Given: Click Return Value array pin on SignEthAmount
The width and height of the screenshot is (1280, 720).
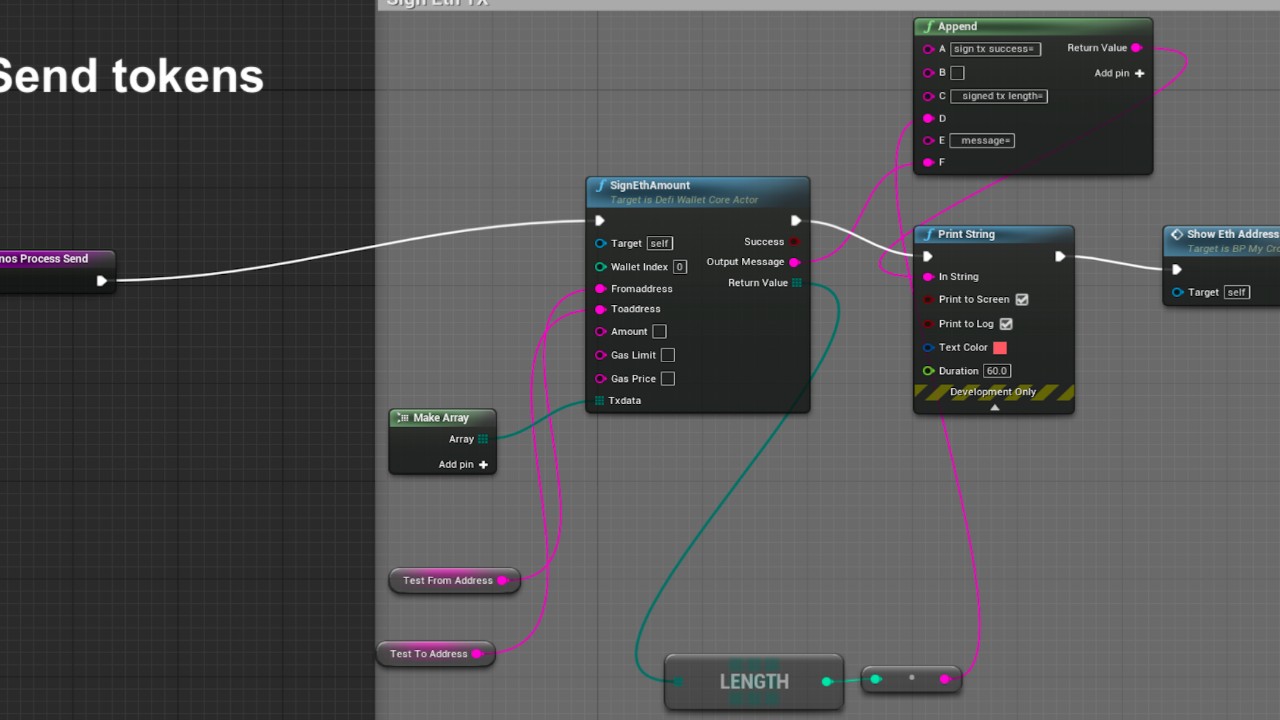Looking at the screenshot, I should click(x=797, y=283).
